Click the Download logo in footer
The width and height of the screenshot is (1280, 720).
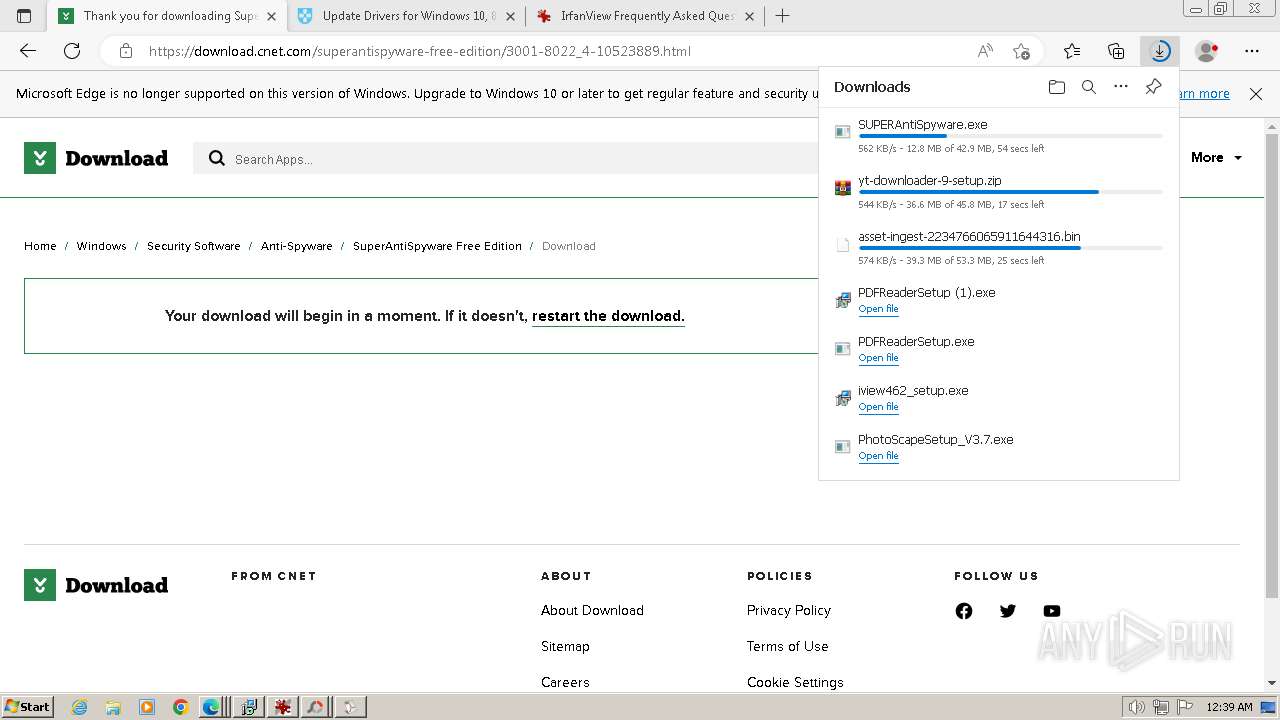pyautogui.click(x=96, y=585)
